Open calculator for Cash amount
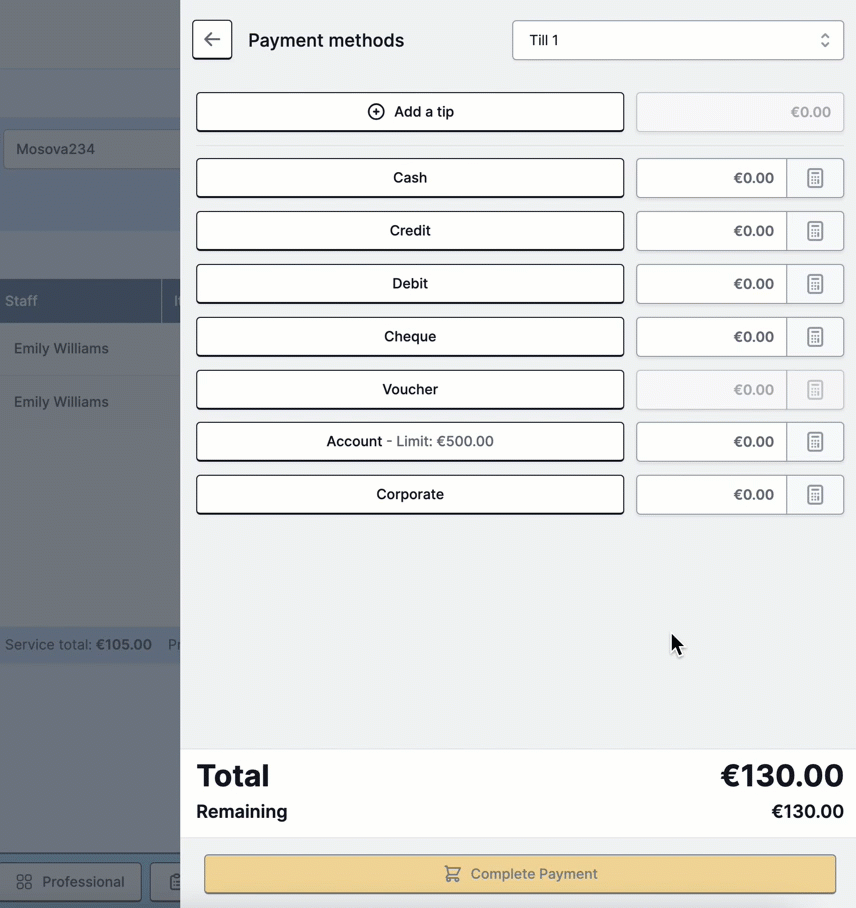The width and height of the screenshot is (856, 908). click(x=815, y=178)
